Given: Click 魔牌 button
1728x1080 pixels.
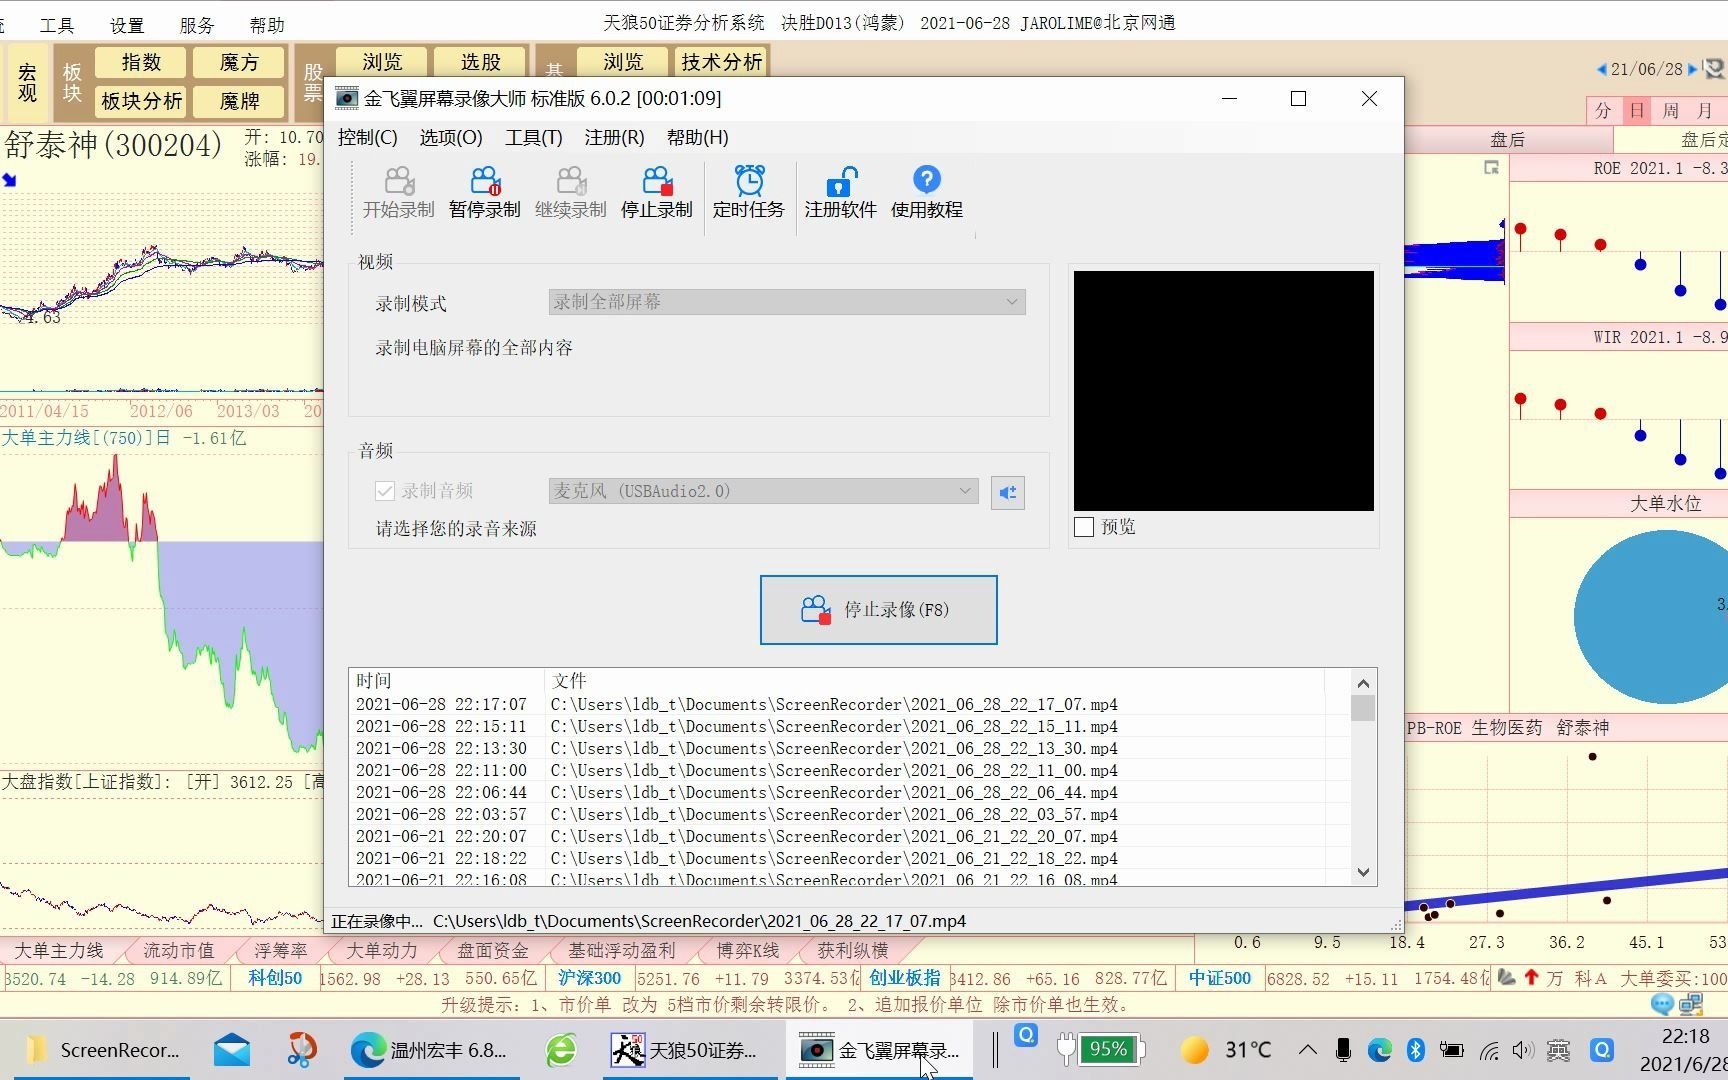Looking at the screenshot, I should (x=239, y=101).
